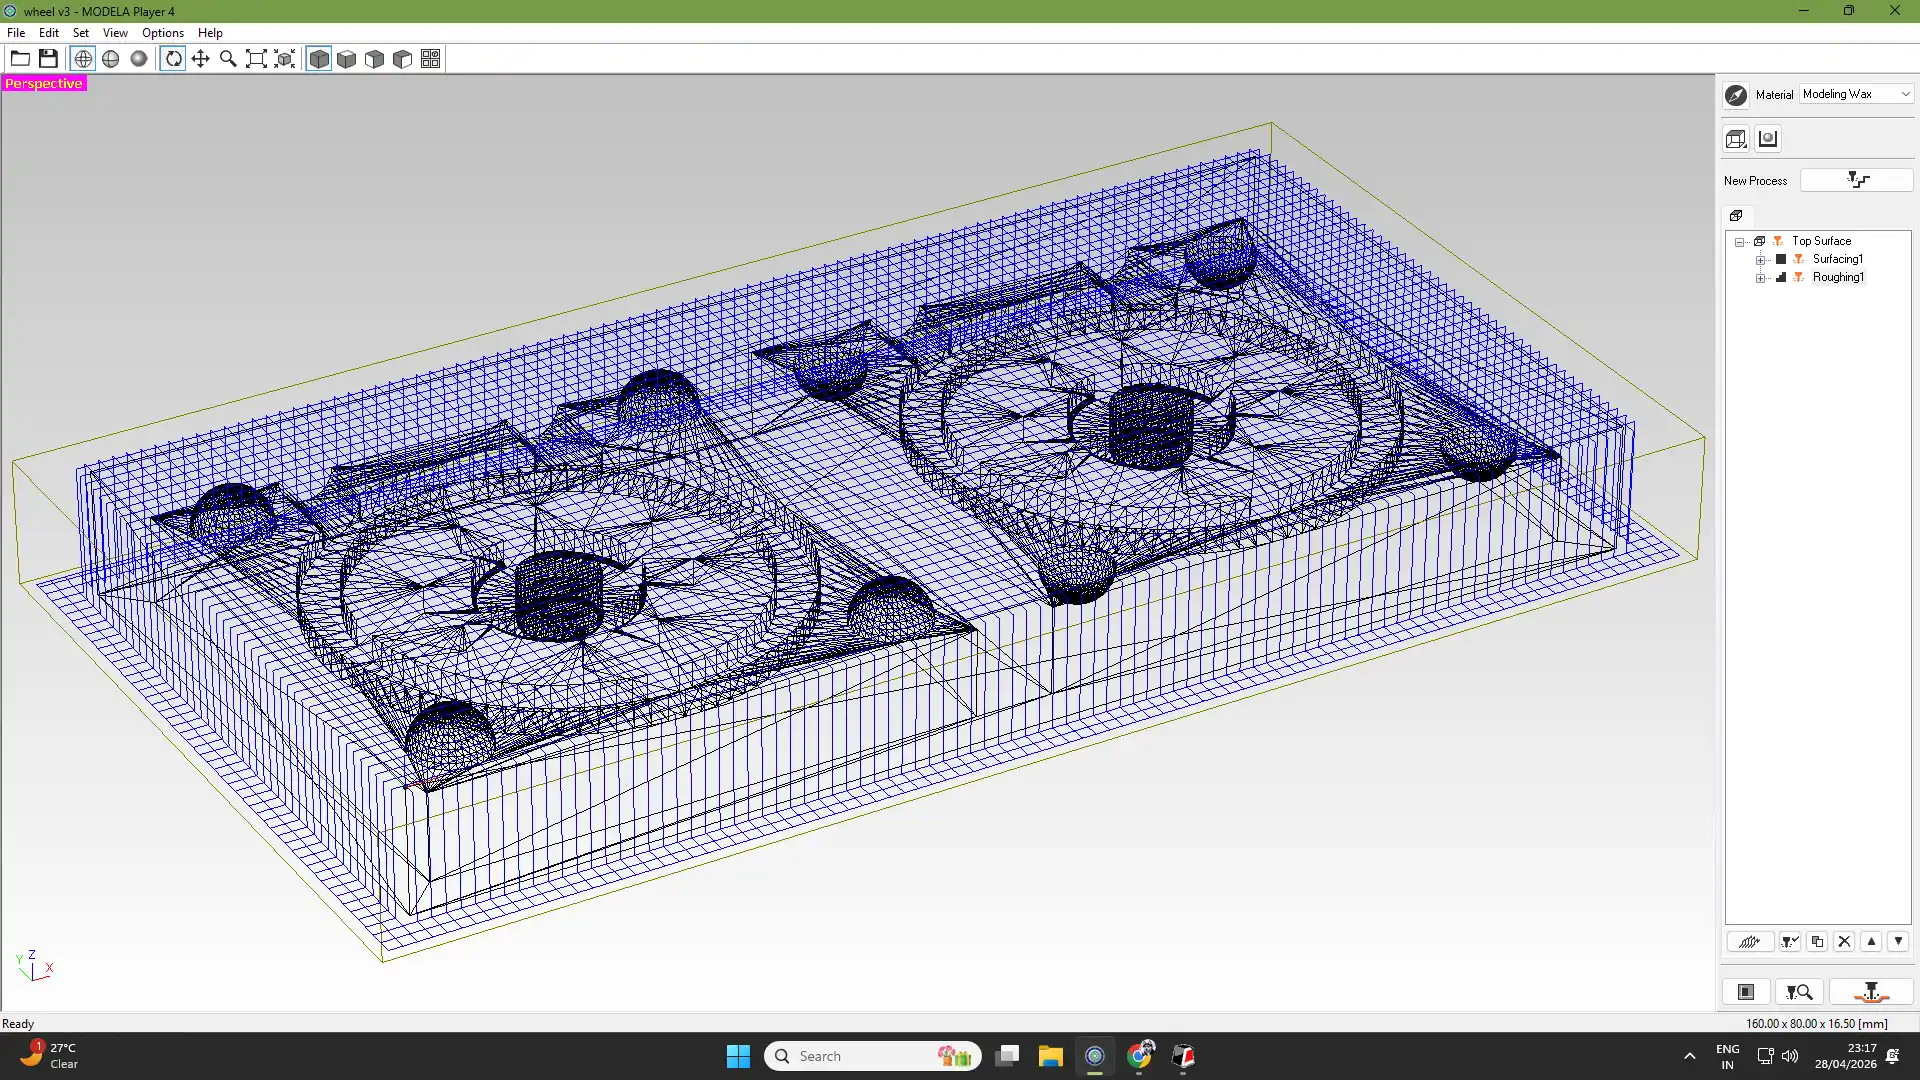Collapse the Top Surface tree node
This screenshot has width=1920, height=1080.
(x=1740, y=242)
